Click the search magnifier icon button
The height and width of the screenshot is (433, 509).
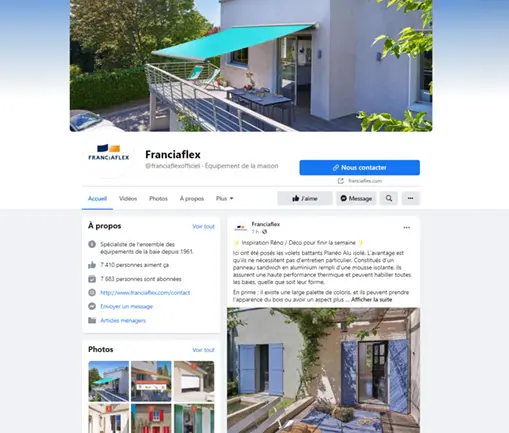click(389, 198)
